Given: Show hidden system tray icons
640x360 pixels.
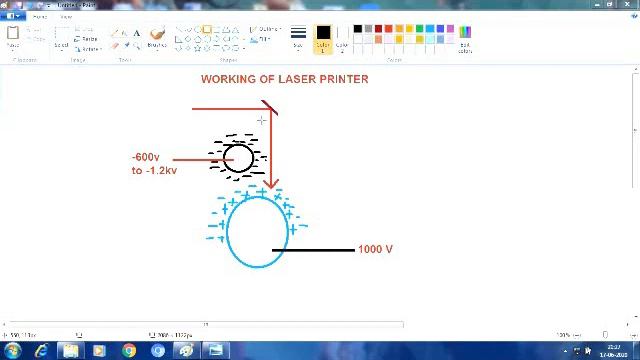Looking at the screenshot, I should [x=565, y=351].
